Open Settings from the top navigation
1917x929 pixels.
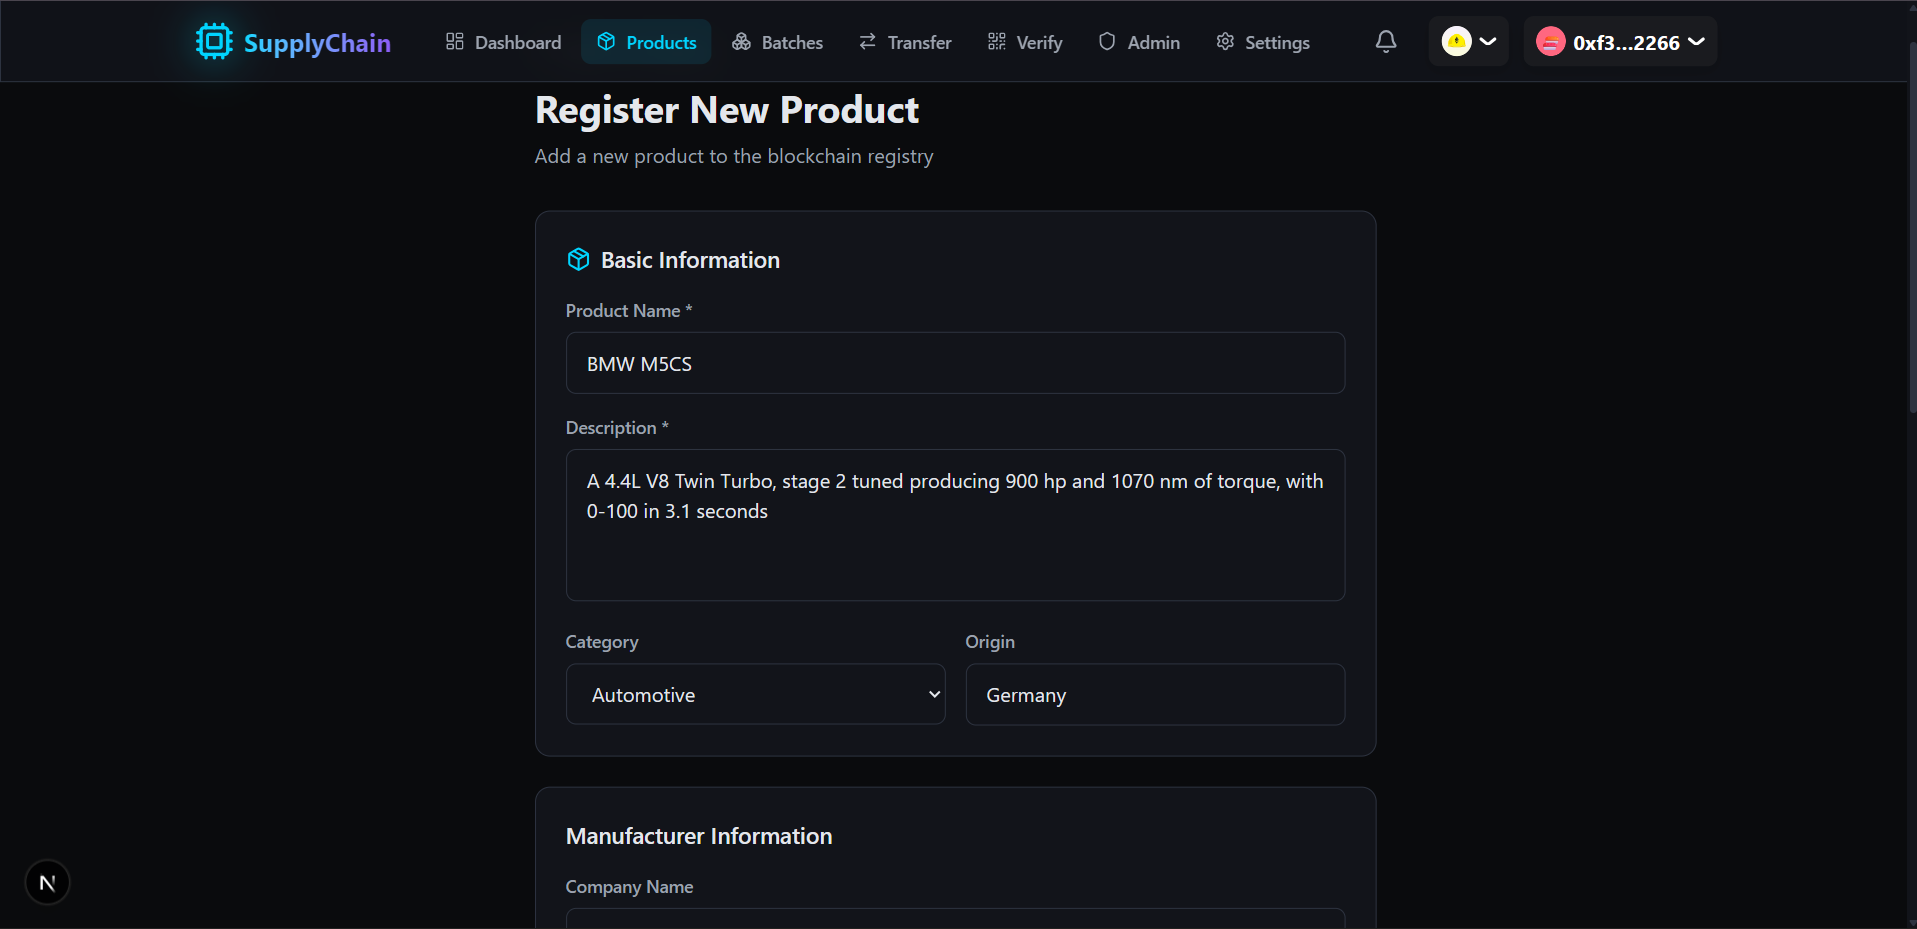(x=1263, y=42)
